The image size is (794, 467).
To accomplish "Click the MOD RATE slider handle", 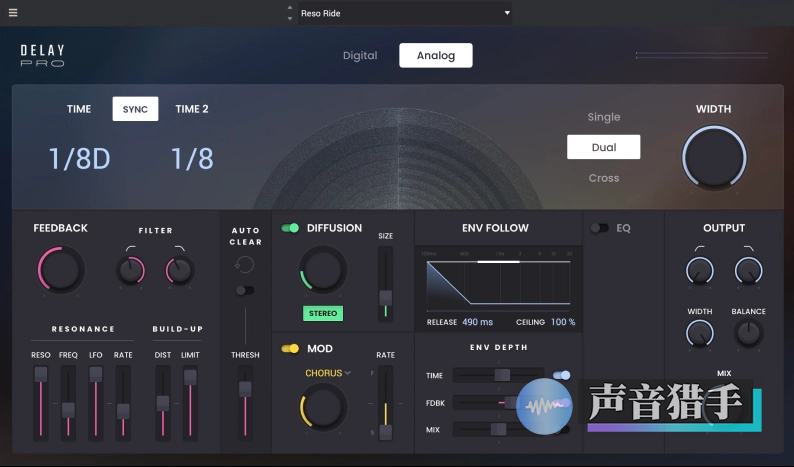I will tap(386, 432).
